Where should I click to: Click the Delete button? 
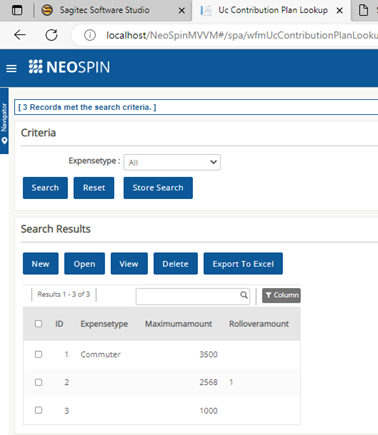pos(175,264)
